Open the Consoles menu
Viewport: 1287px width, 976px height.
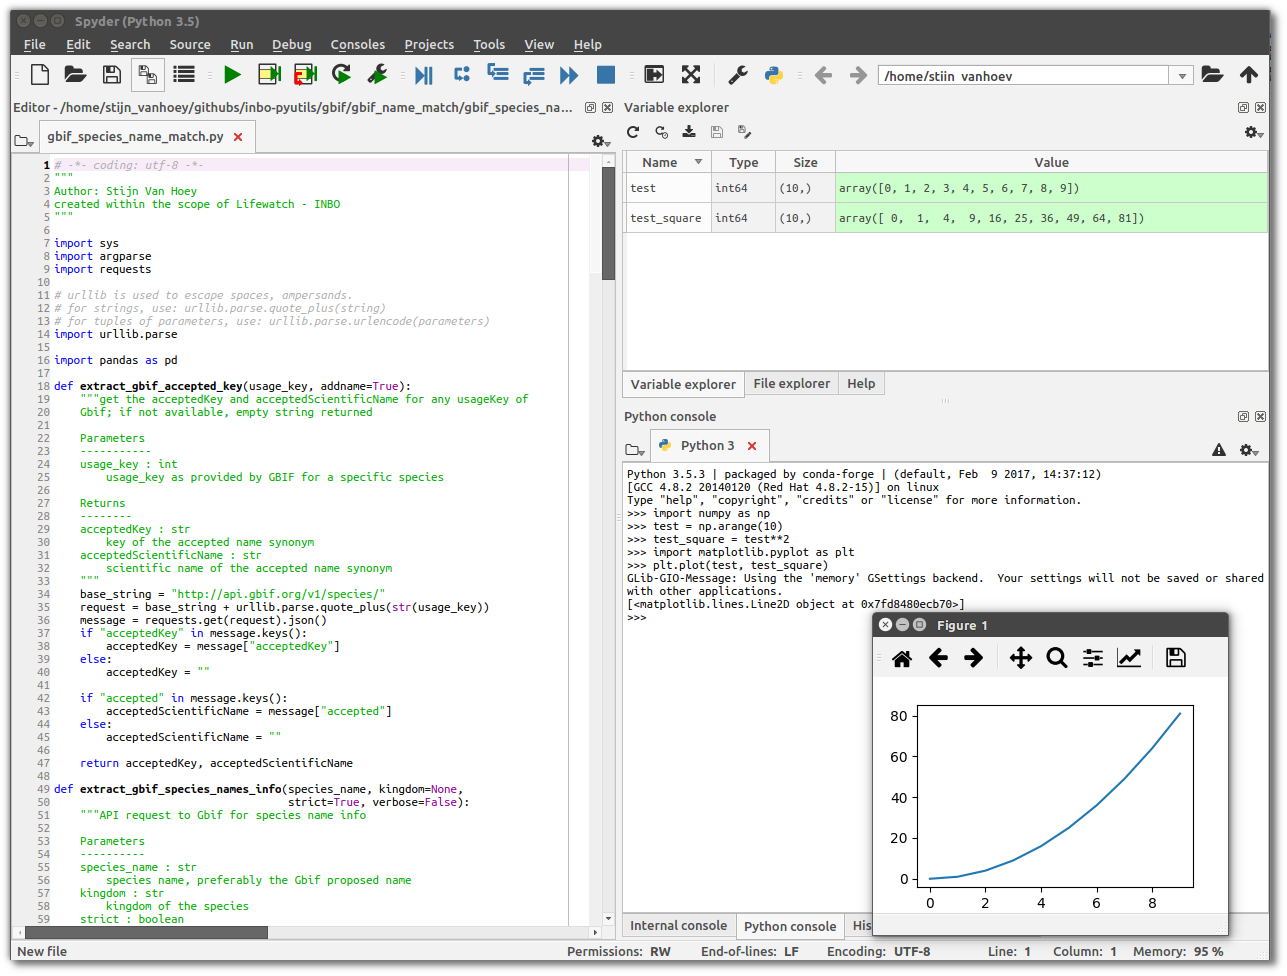tap(358, 44)
